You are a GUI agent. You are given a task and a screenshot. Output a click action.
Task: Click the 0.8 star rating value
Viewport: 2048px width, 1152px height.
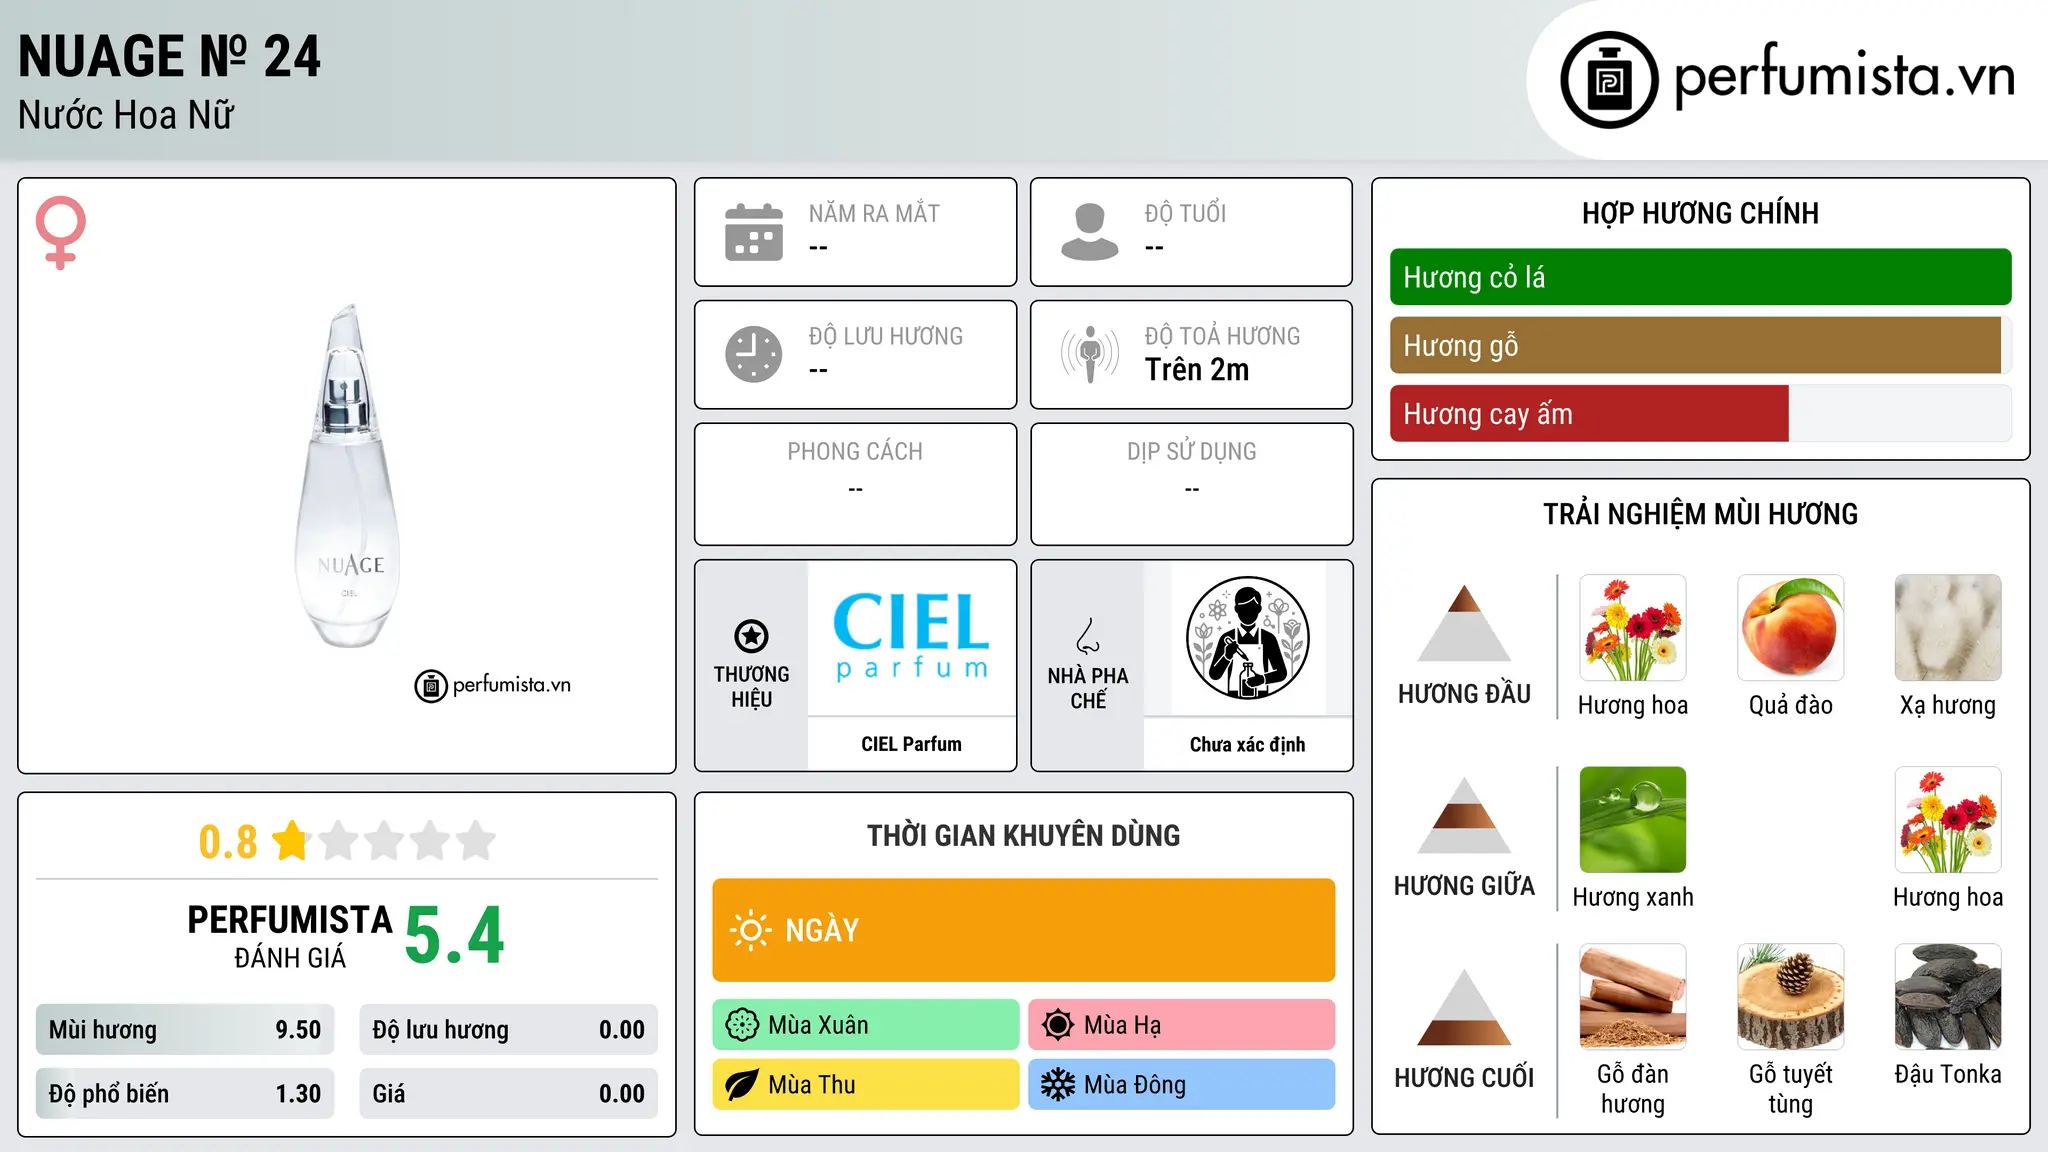click(228, 842)
